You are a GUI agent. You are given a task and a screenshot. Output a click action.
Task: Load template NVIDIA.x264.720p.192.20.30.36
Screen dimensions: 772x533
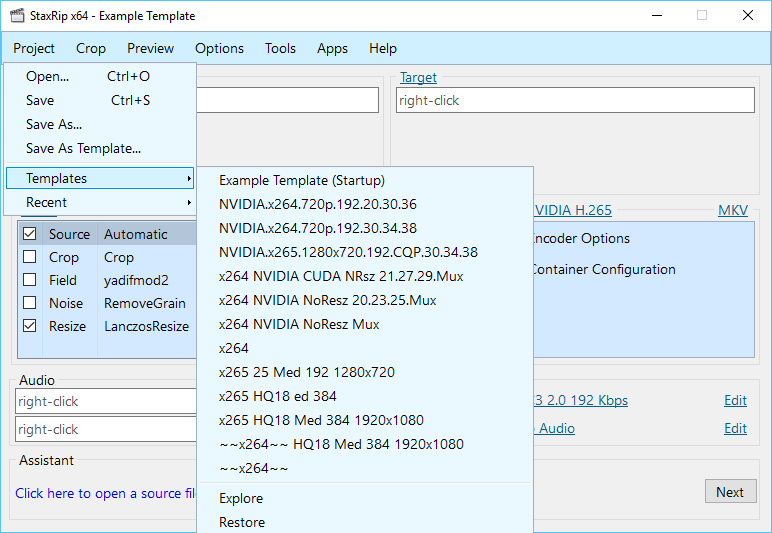[x=365, y=204]
